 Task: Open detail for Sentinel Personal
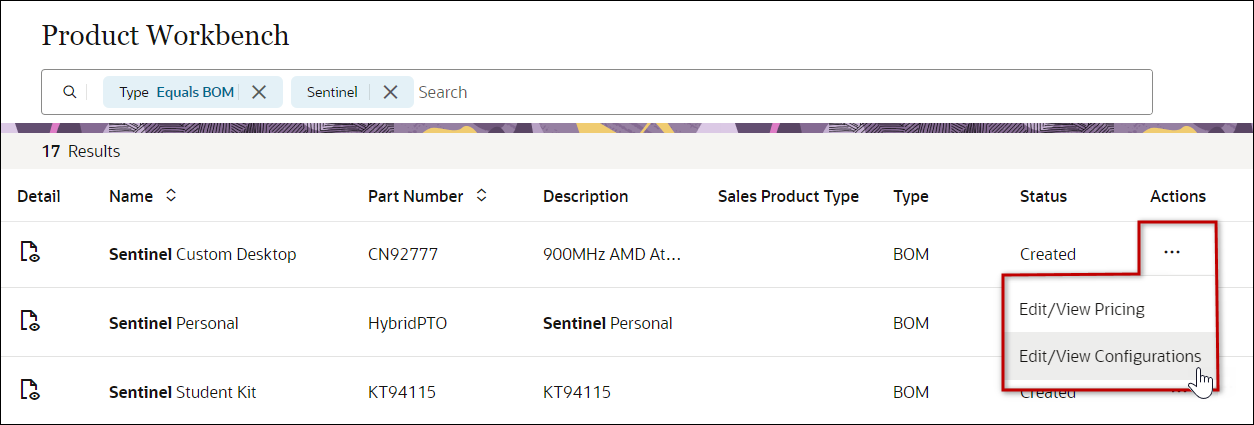click(30, 323)
